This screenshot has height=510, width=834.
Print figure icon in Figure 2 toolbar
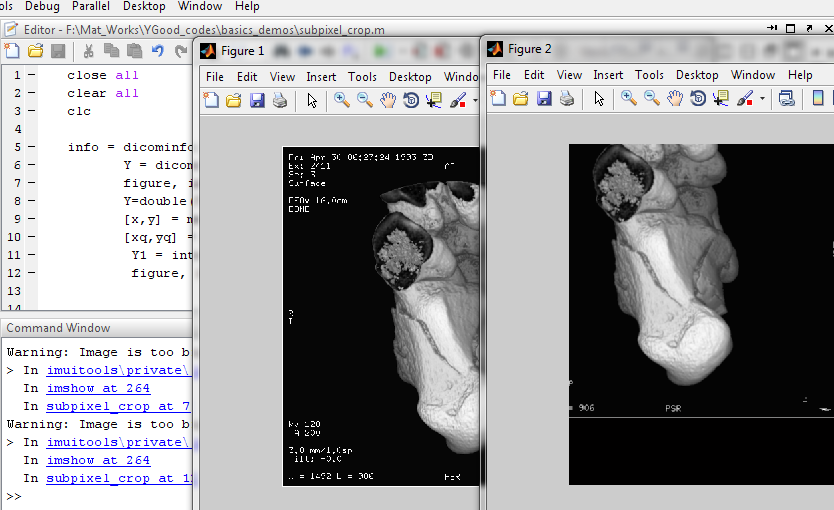coord(567,98)
